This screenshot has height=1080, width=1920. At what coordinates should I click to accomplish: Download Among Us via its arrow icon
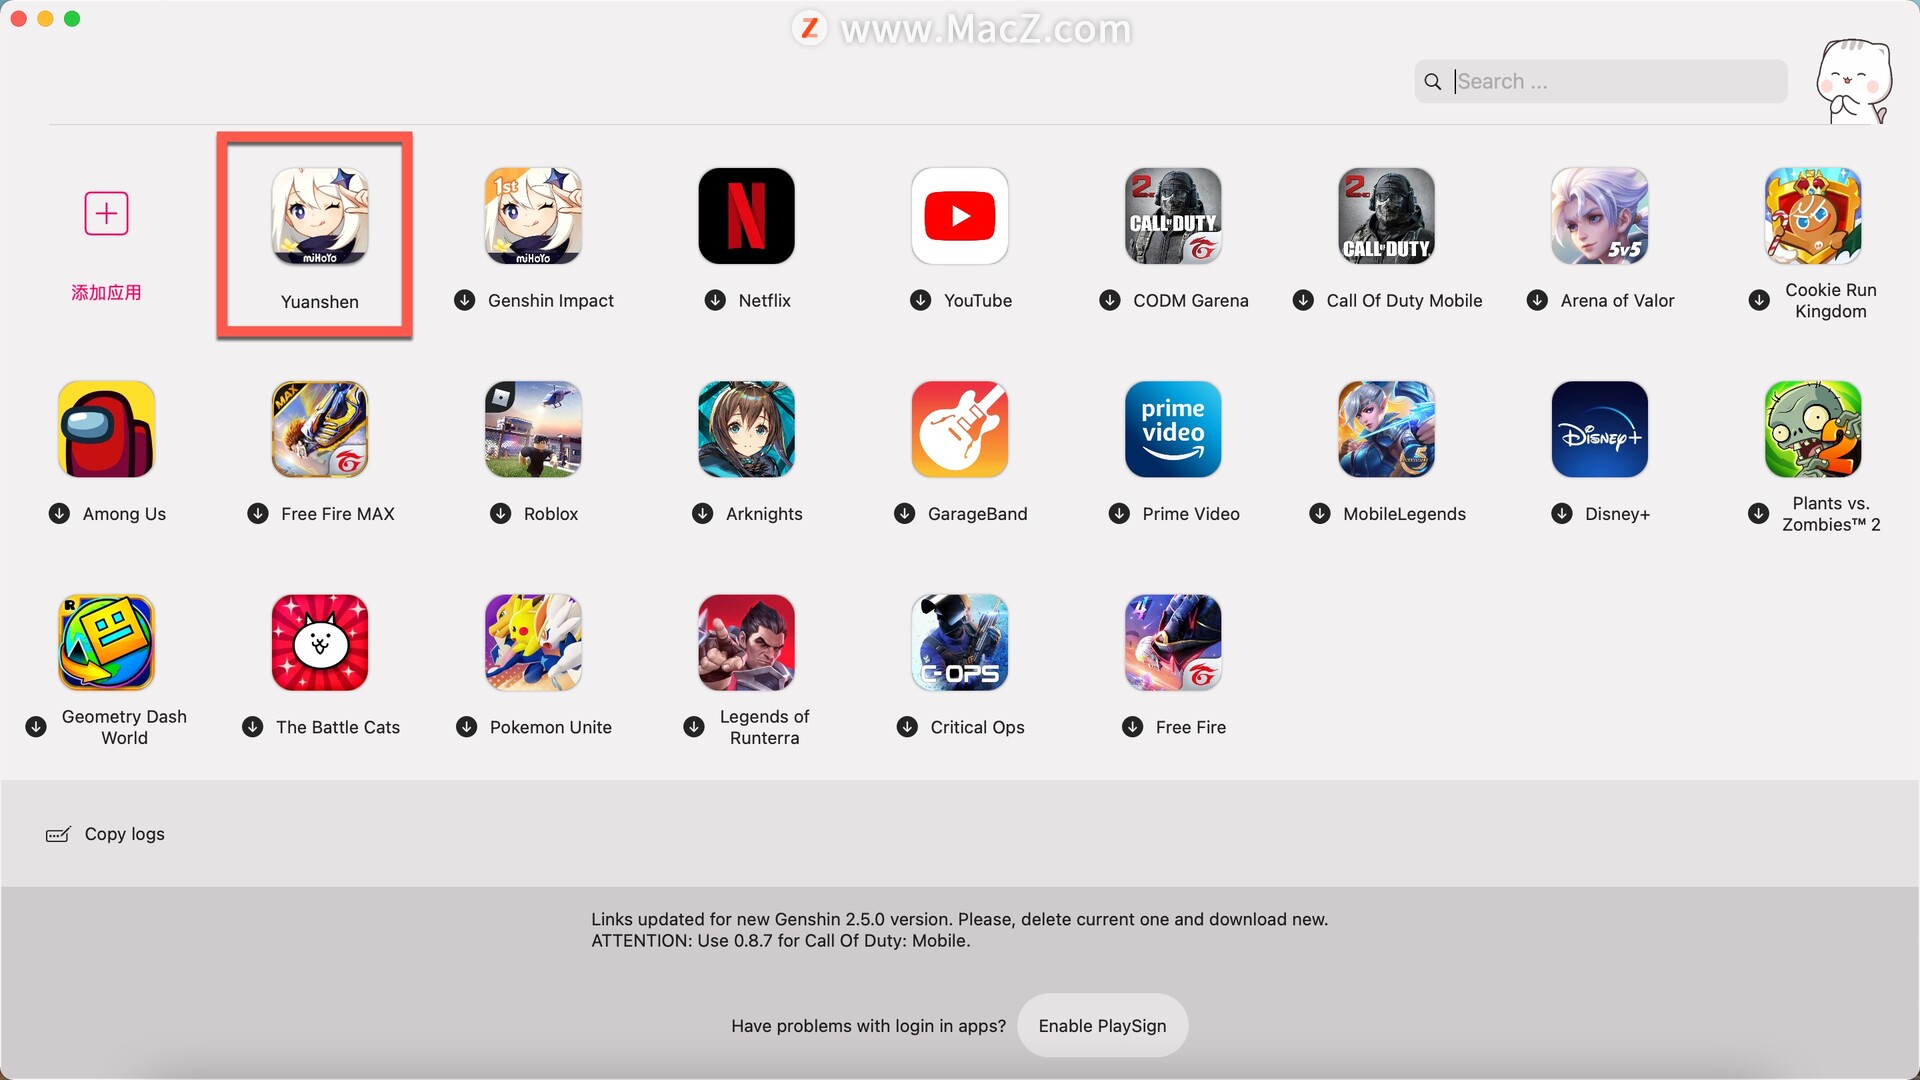click(x=60, y=513)
